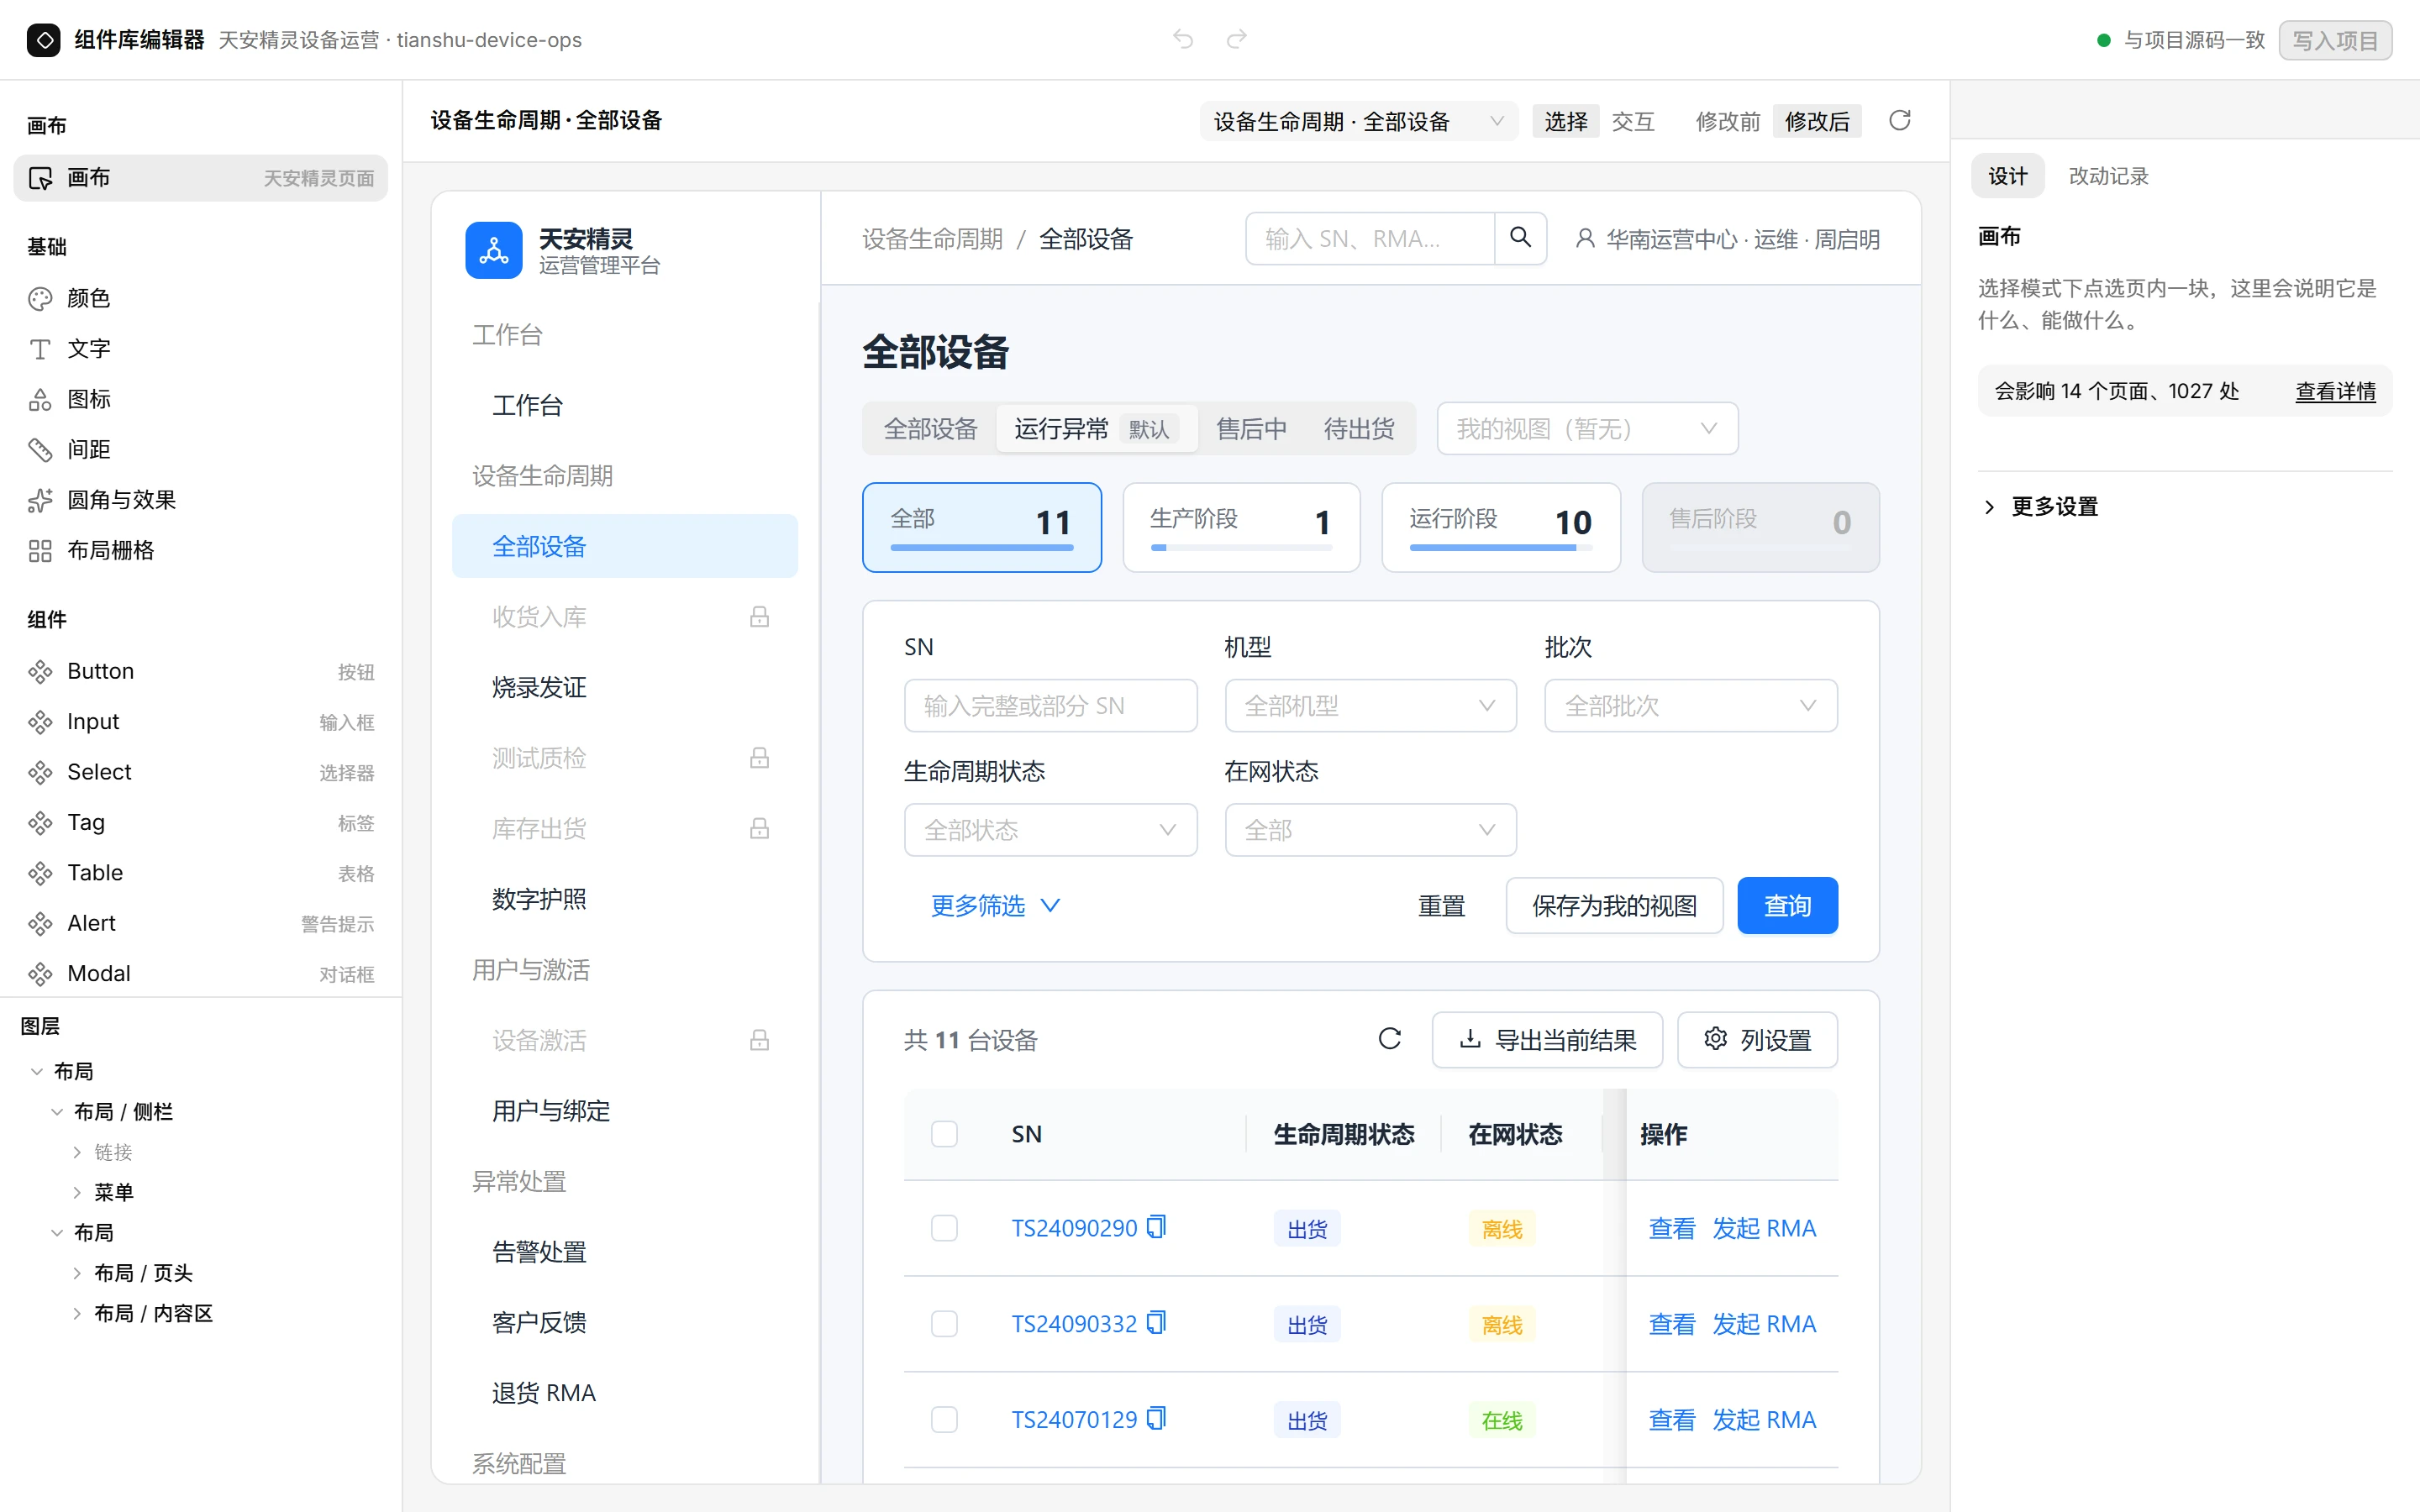Screen dimensions: 2420x1512
Task: Click the search magnifier button
Action: tap(1520, 238)
